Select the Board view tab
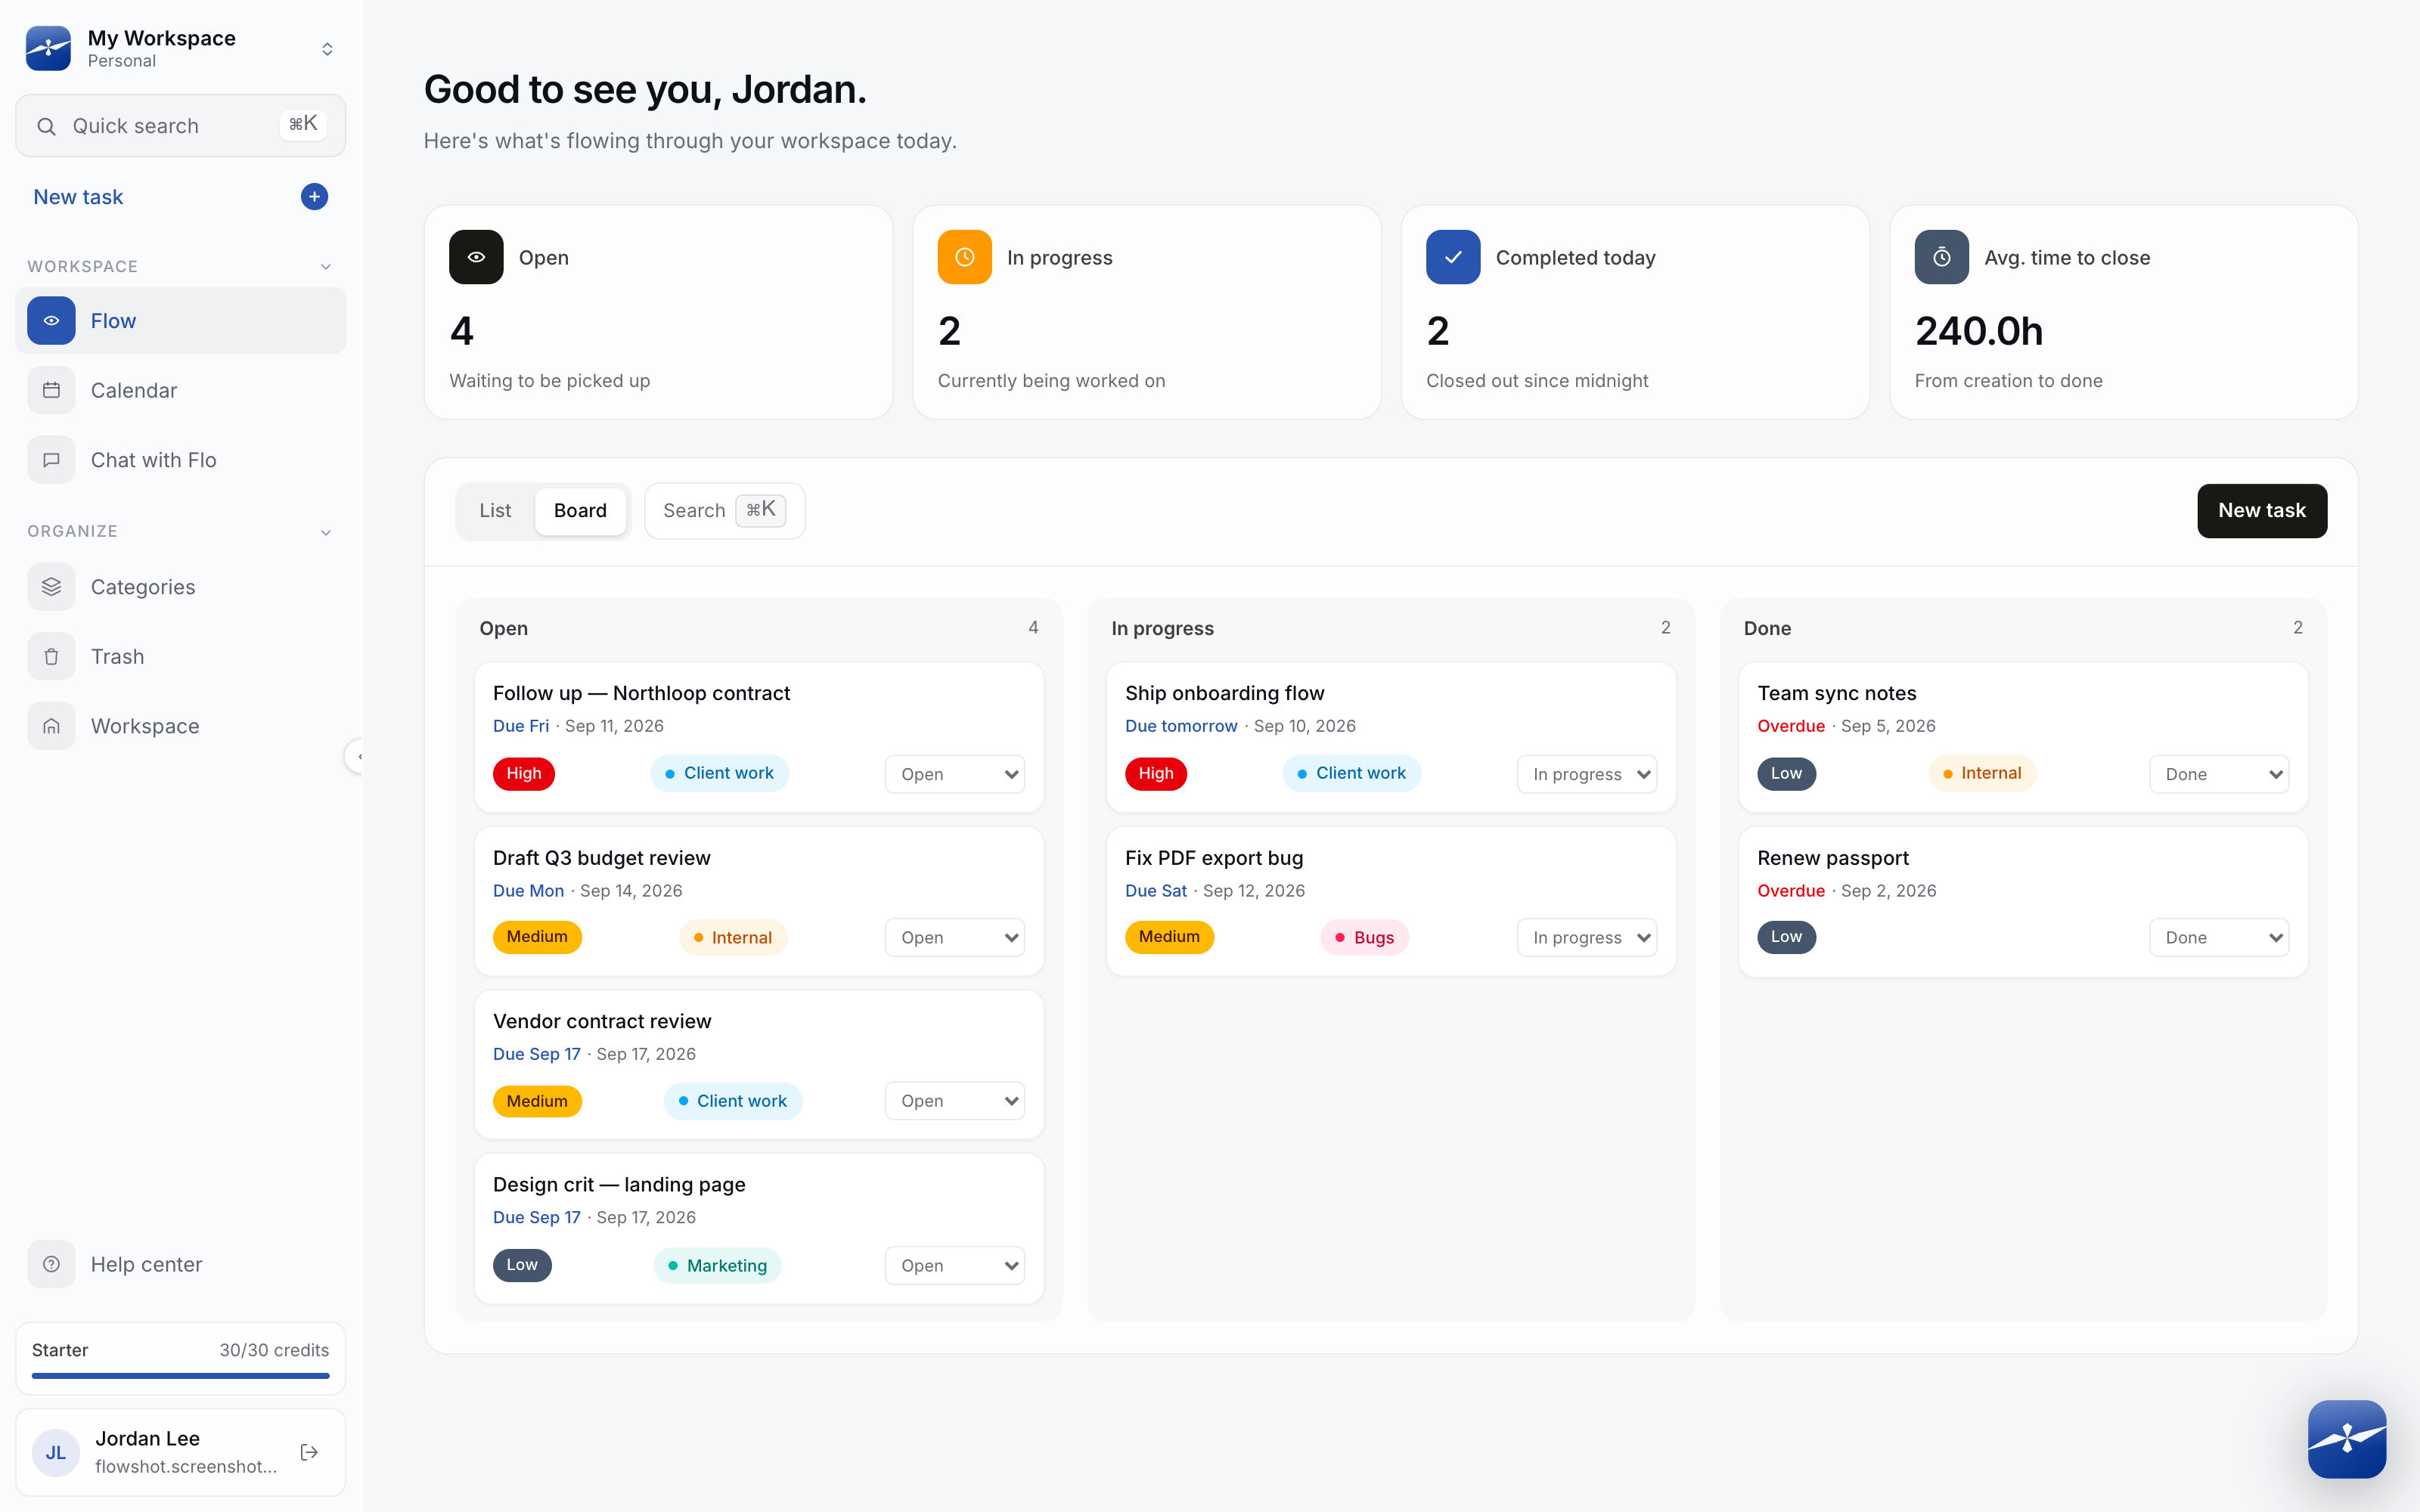Image resolution: width=2420 pixels, height=1512 pixels. (580, 511)
